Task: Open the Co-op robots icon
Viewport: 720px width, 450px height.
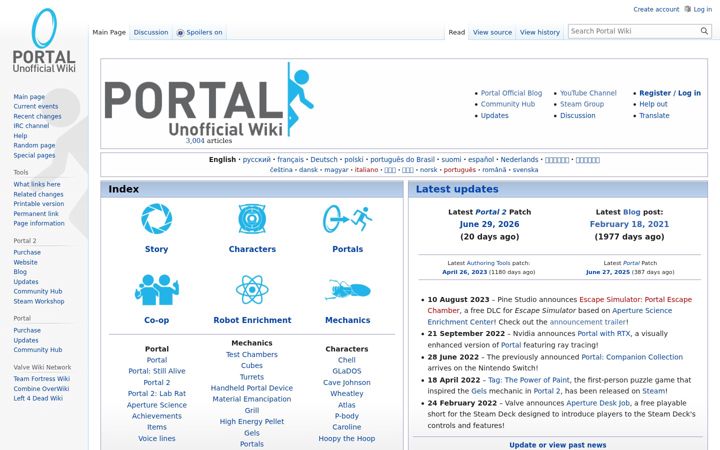Action: [157, 290]
